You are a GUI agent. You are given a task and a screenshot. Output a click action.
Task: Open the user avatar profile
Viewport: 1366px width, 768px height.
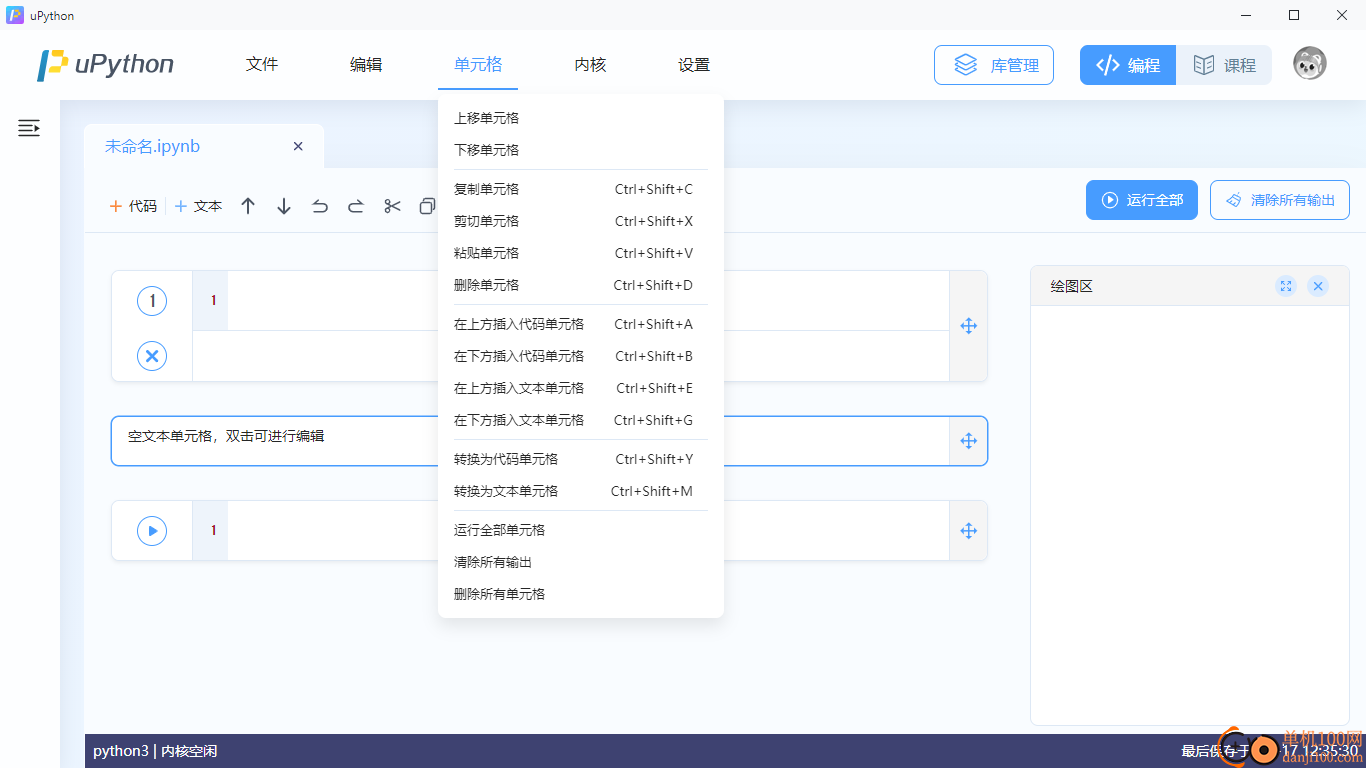point(1310,64)
